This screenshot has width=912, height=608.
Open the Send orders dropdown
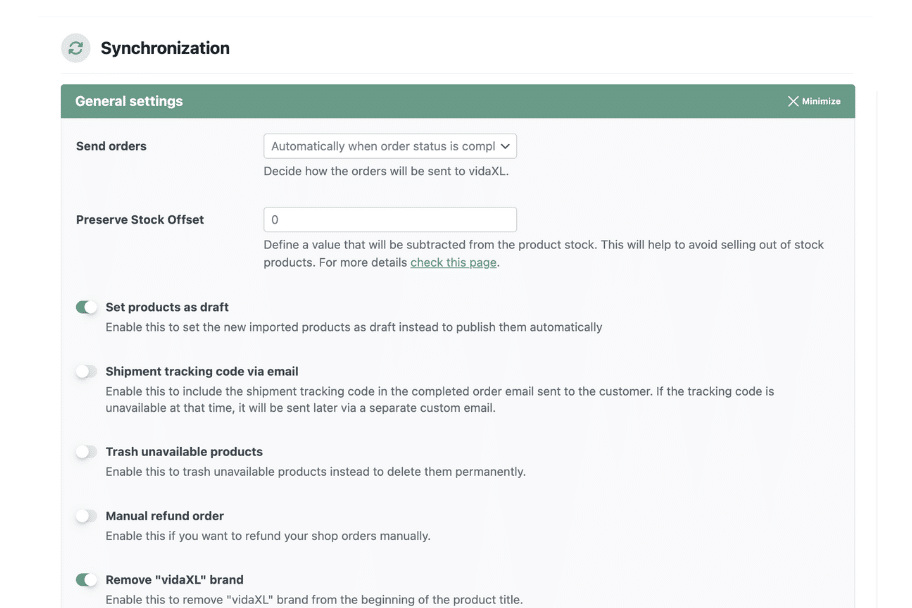click(389, 146)
